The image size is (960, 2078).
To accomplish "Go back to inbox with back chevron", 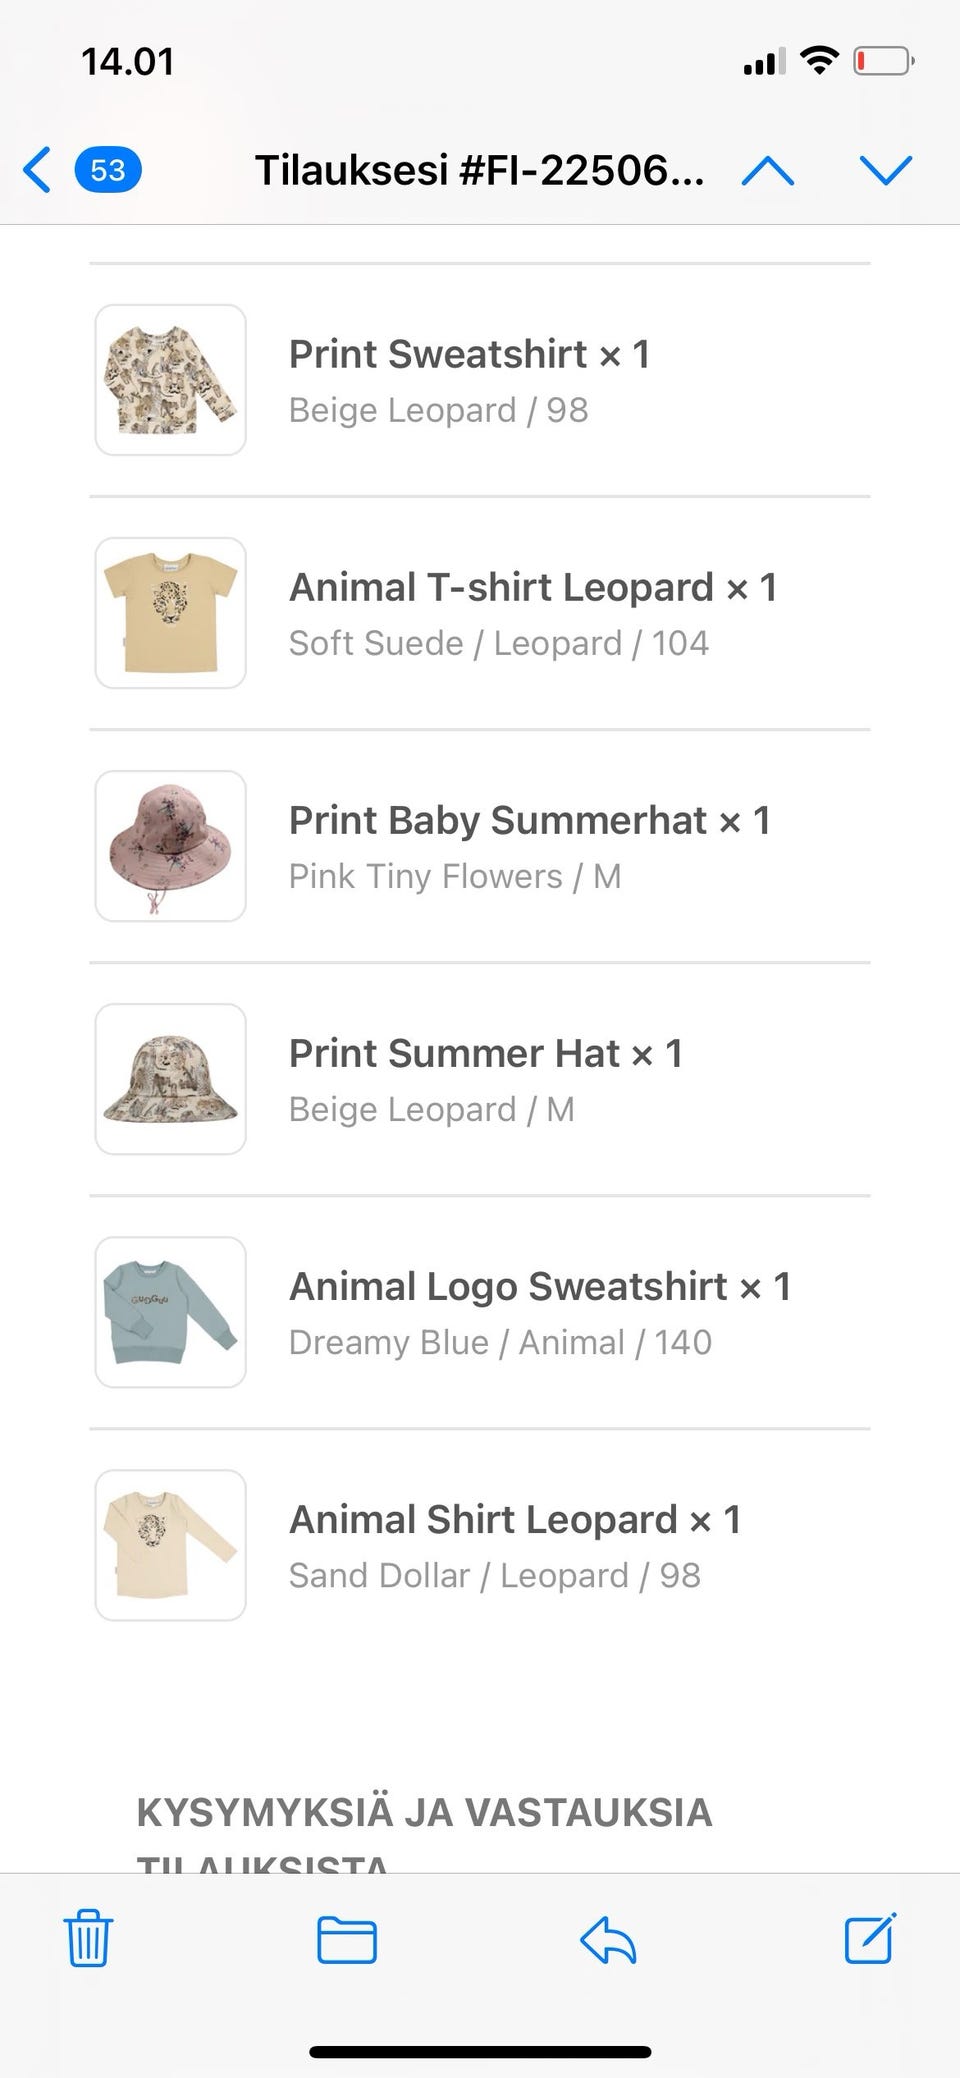I will coord(38,170).
